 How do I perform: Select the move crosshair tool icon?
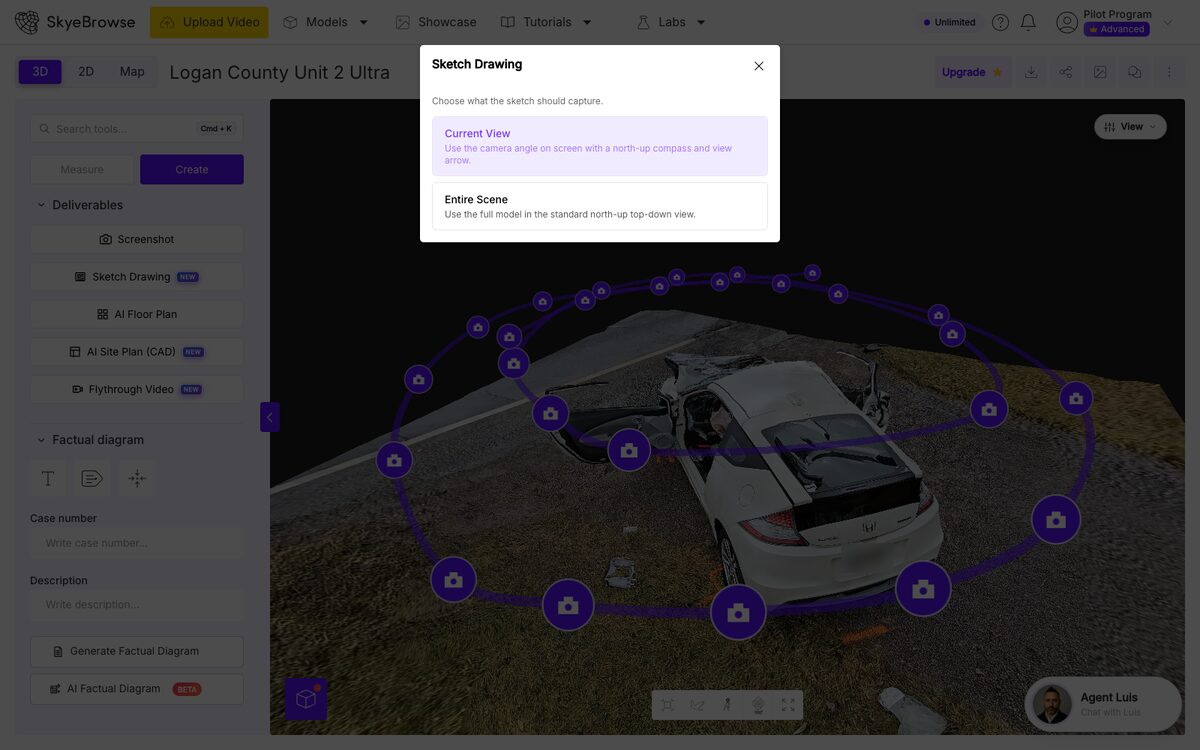(137, 479)
